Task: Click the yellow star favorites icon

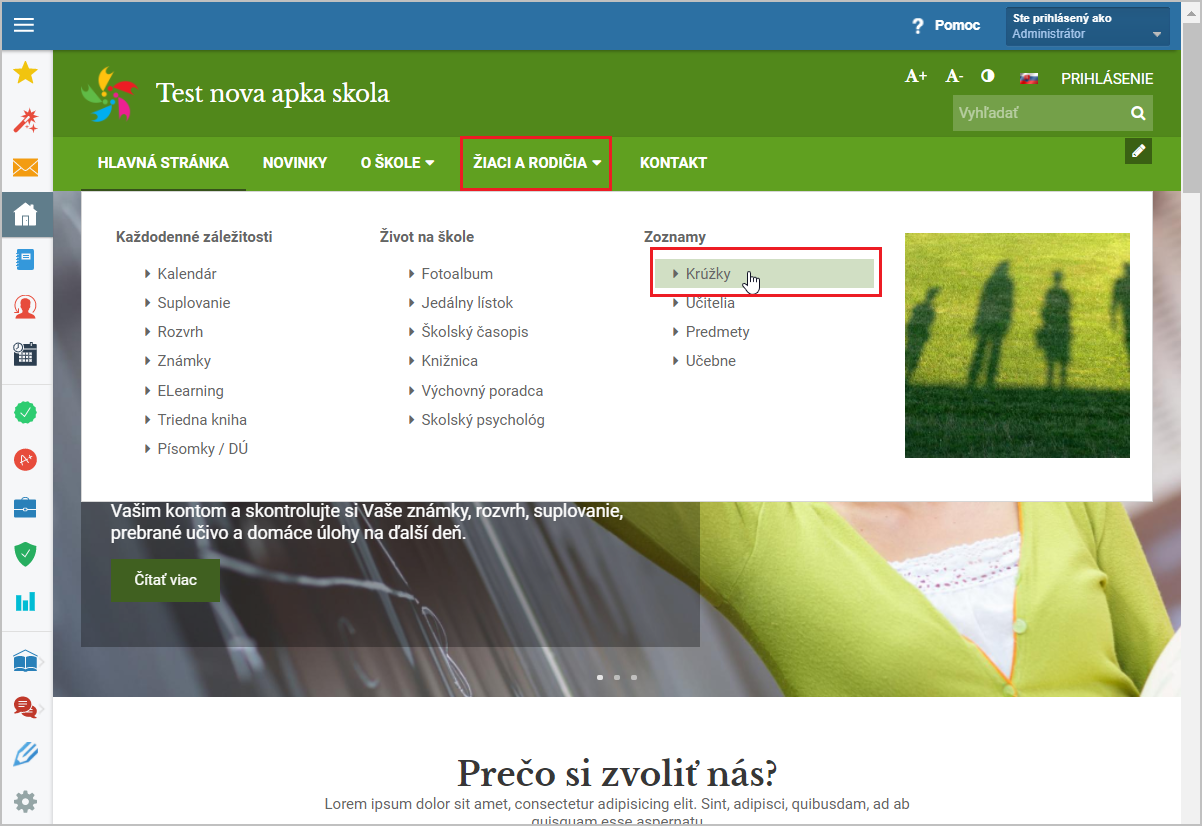Action: [26, 73]
